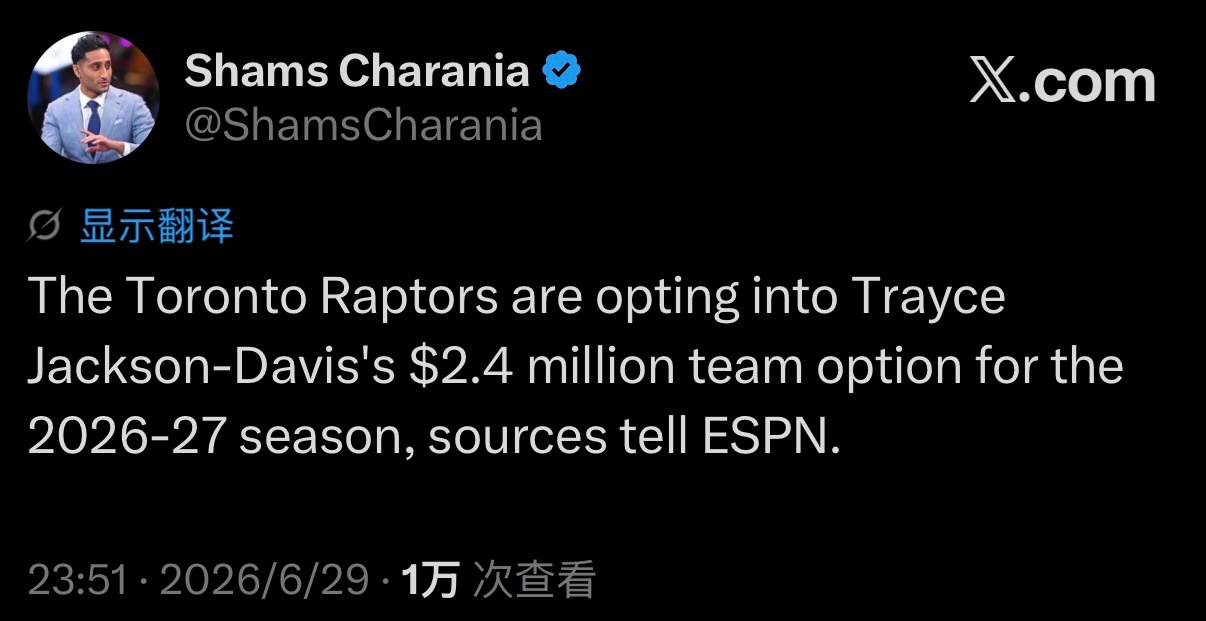Click the 2026/6/29 post date

tap(265, 580)
